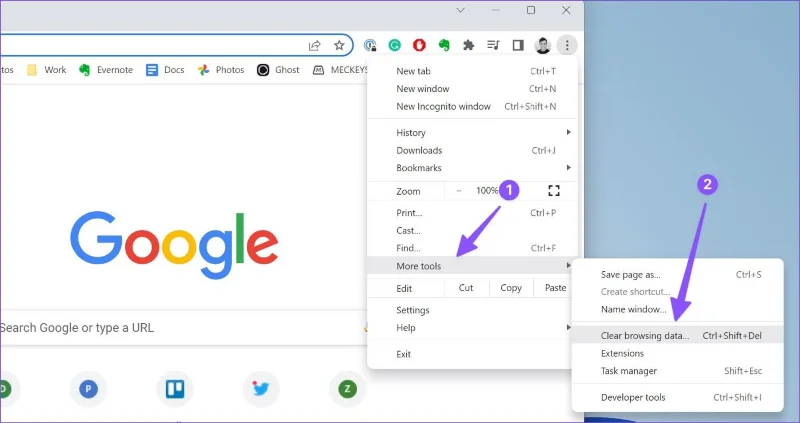
Task: Open the Twitter shortcut tile
Action: click(x=261, y=389)
